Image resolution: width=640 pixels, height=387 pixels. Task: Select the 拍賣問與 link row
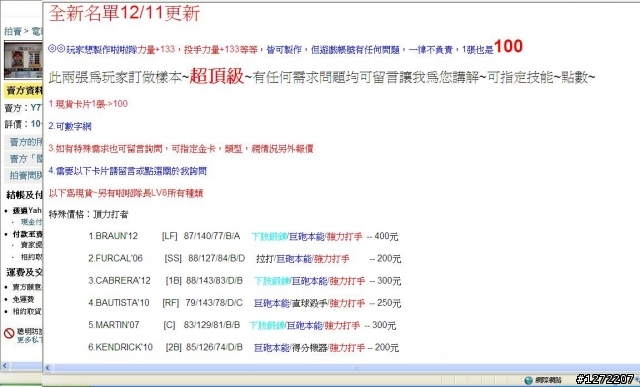pyautogui.click(x=24, y=176)
